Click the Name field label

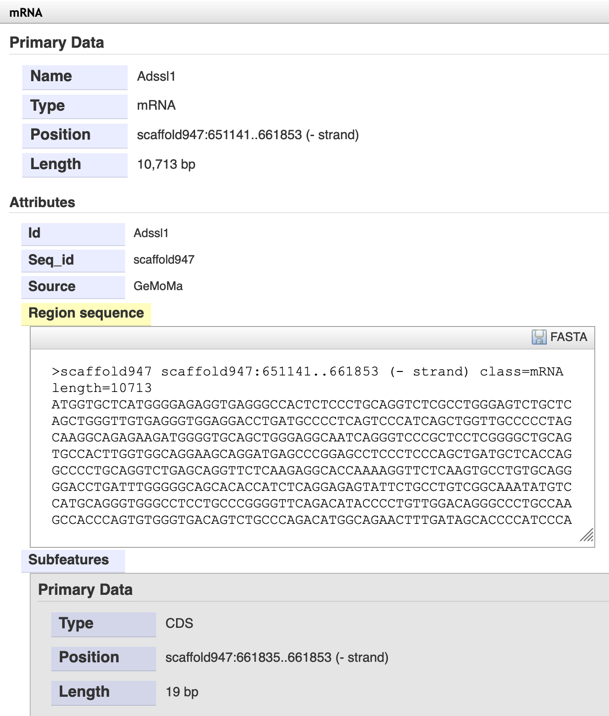coord(51,76)
